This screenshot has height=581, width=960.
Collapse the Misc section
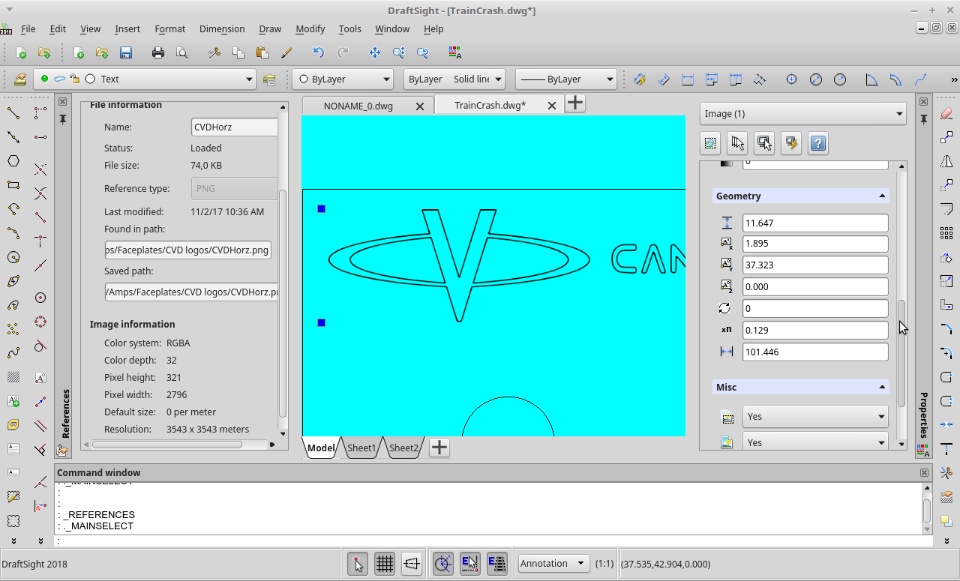882,387
